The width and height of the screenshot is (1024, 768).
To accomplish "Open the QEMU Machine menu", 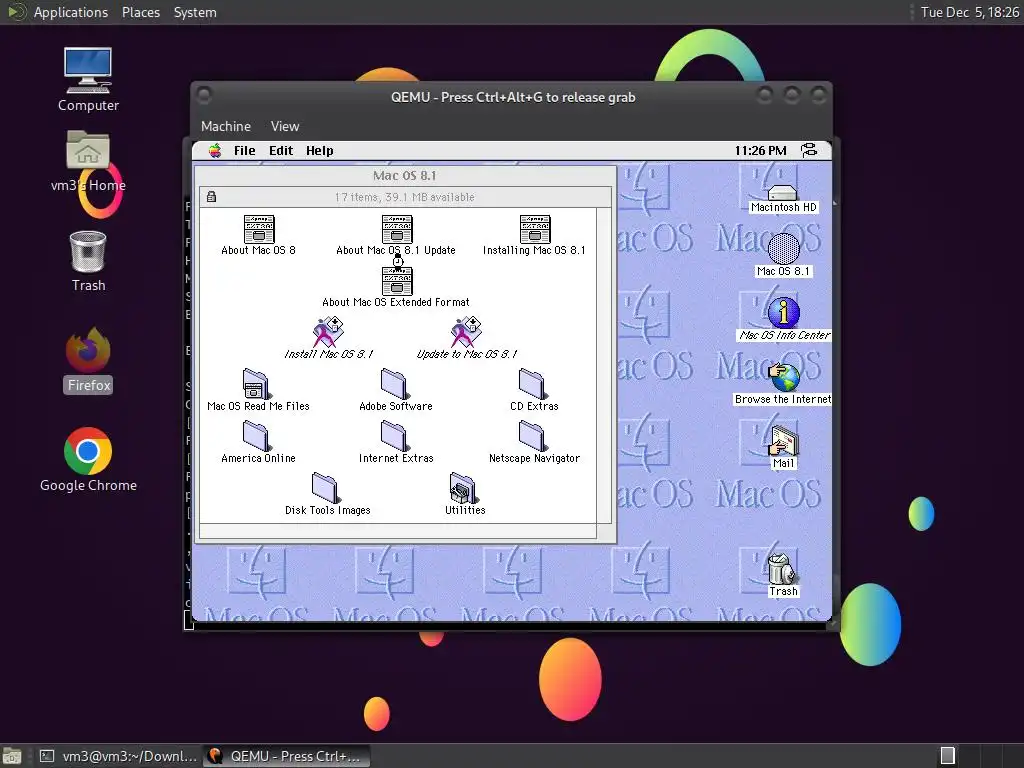I will click(226, 126).
